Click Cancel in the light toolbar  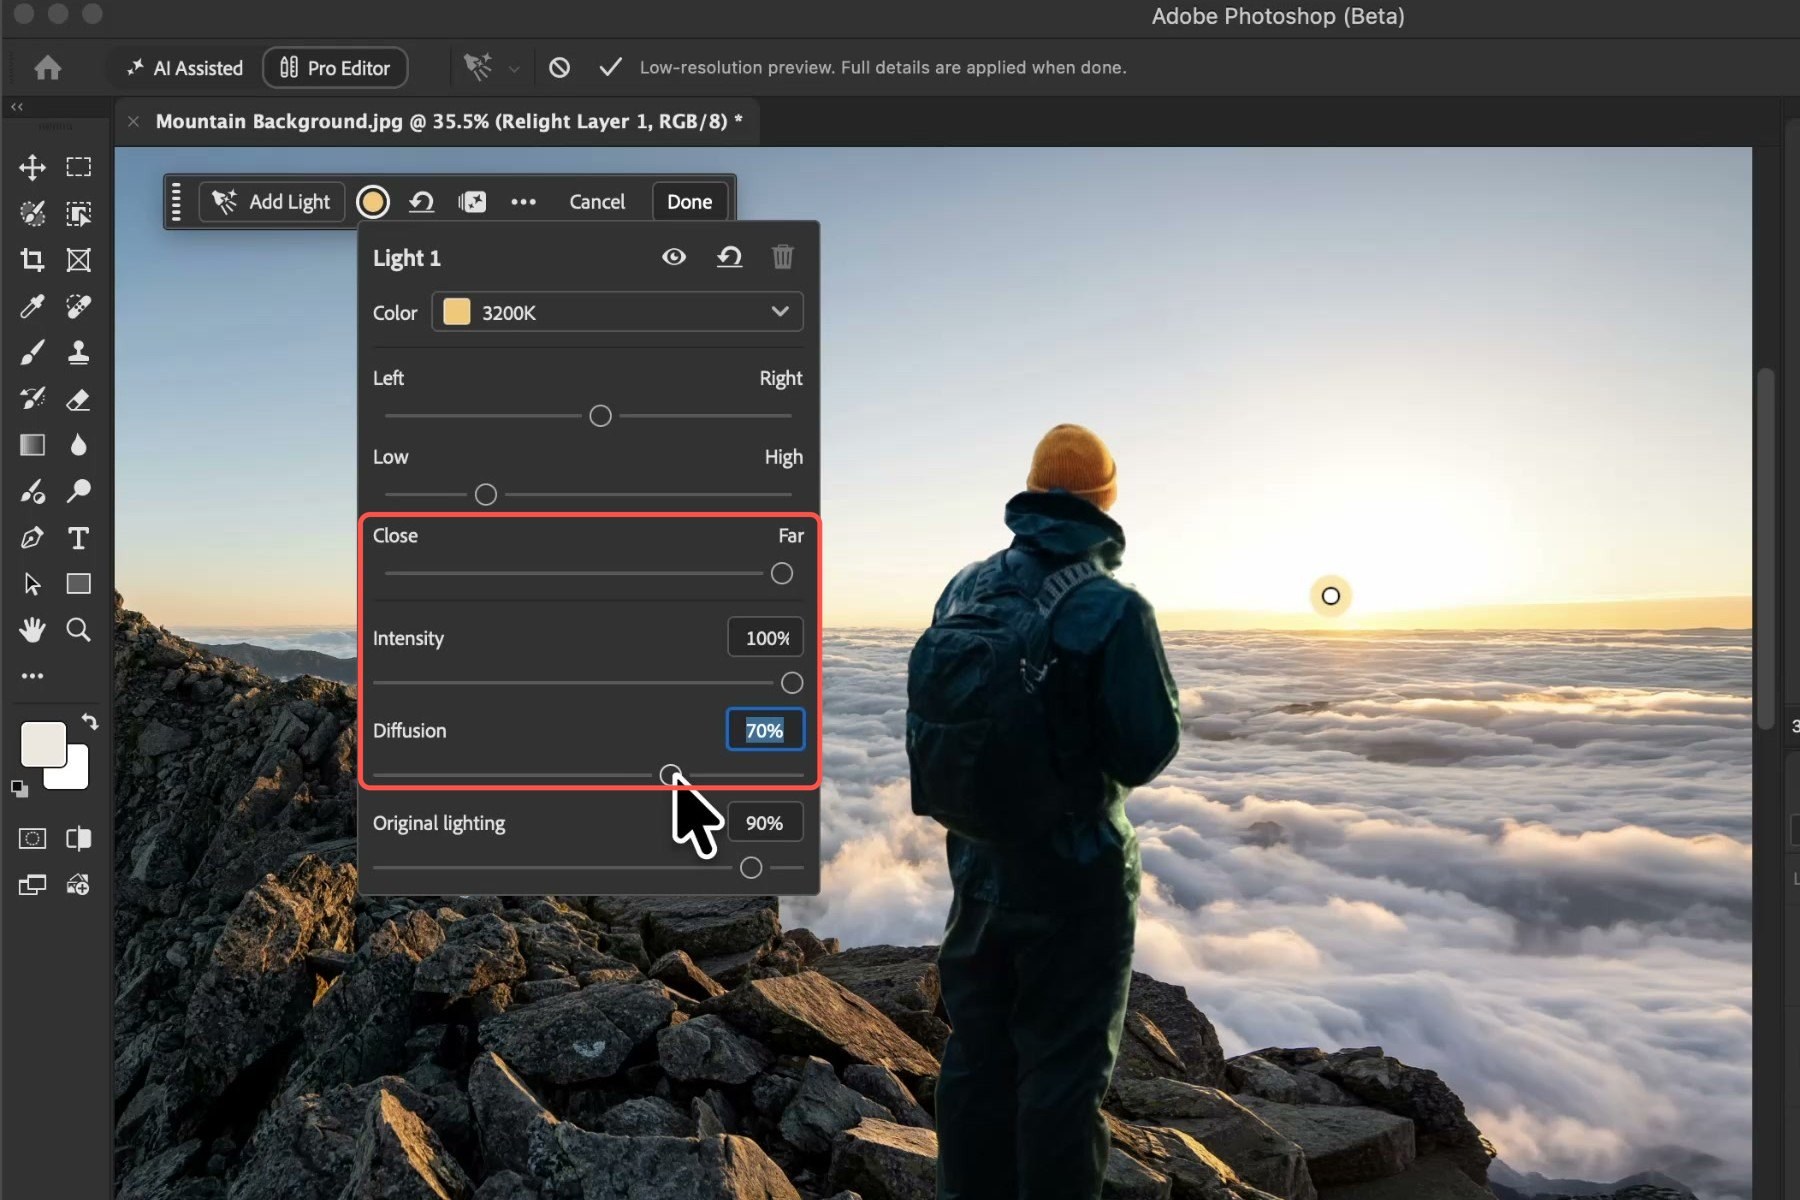click(597, 202)
